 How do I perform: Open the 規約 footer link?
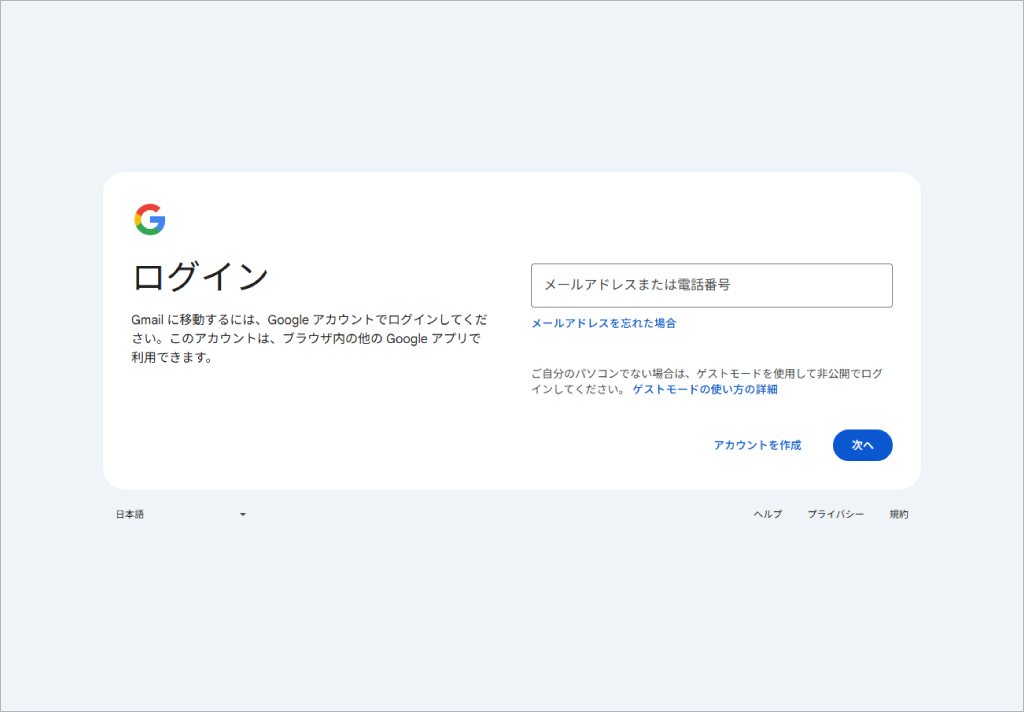point(899,515)
